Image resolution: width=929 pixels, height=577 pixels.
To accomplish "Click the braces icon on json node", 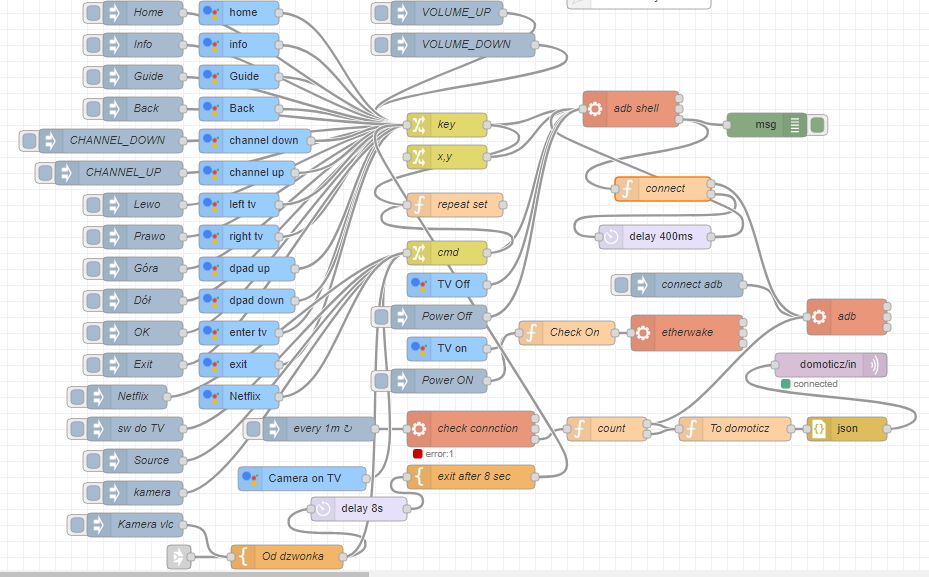I will [819, 429].
